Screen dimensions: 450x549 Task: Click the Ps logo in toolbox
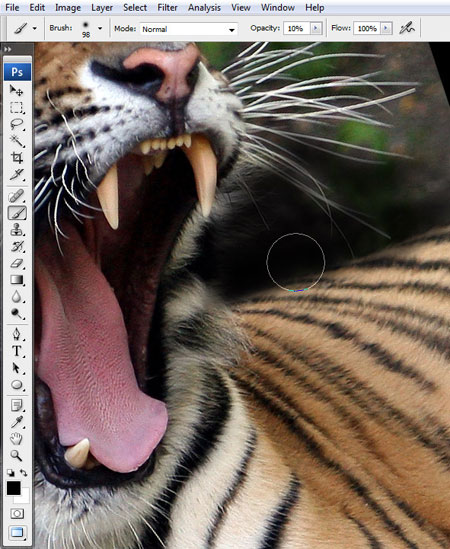[x=17, y=72]
